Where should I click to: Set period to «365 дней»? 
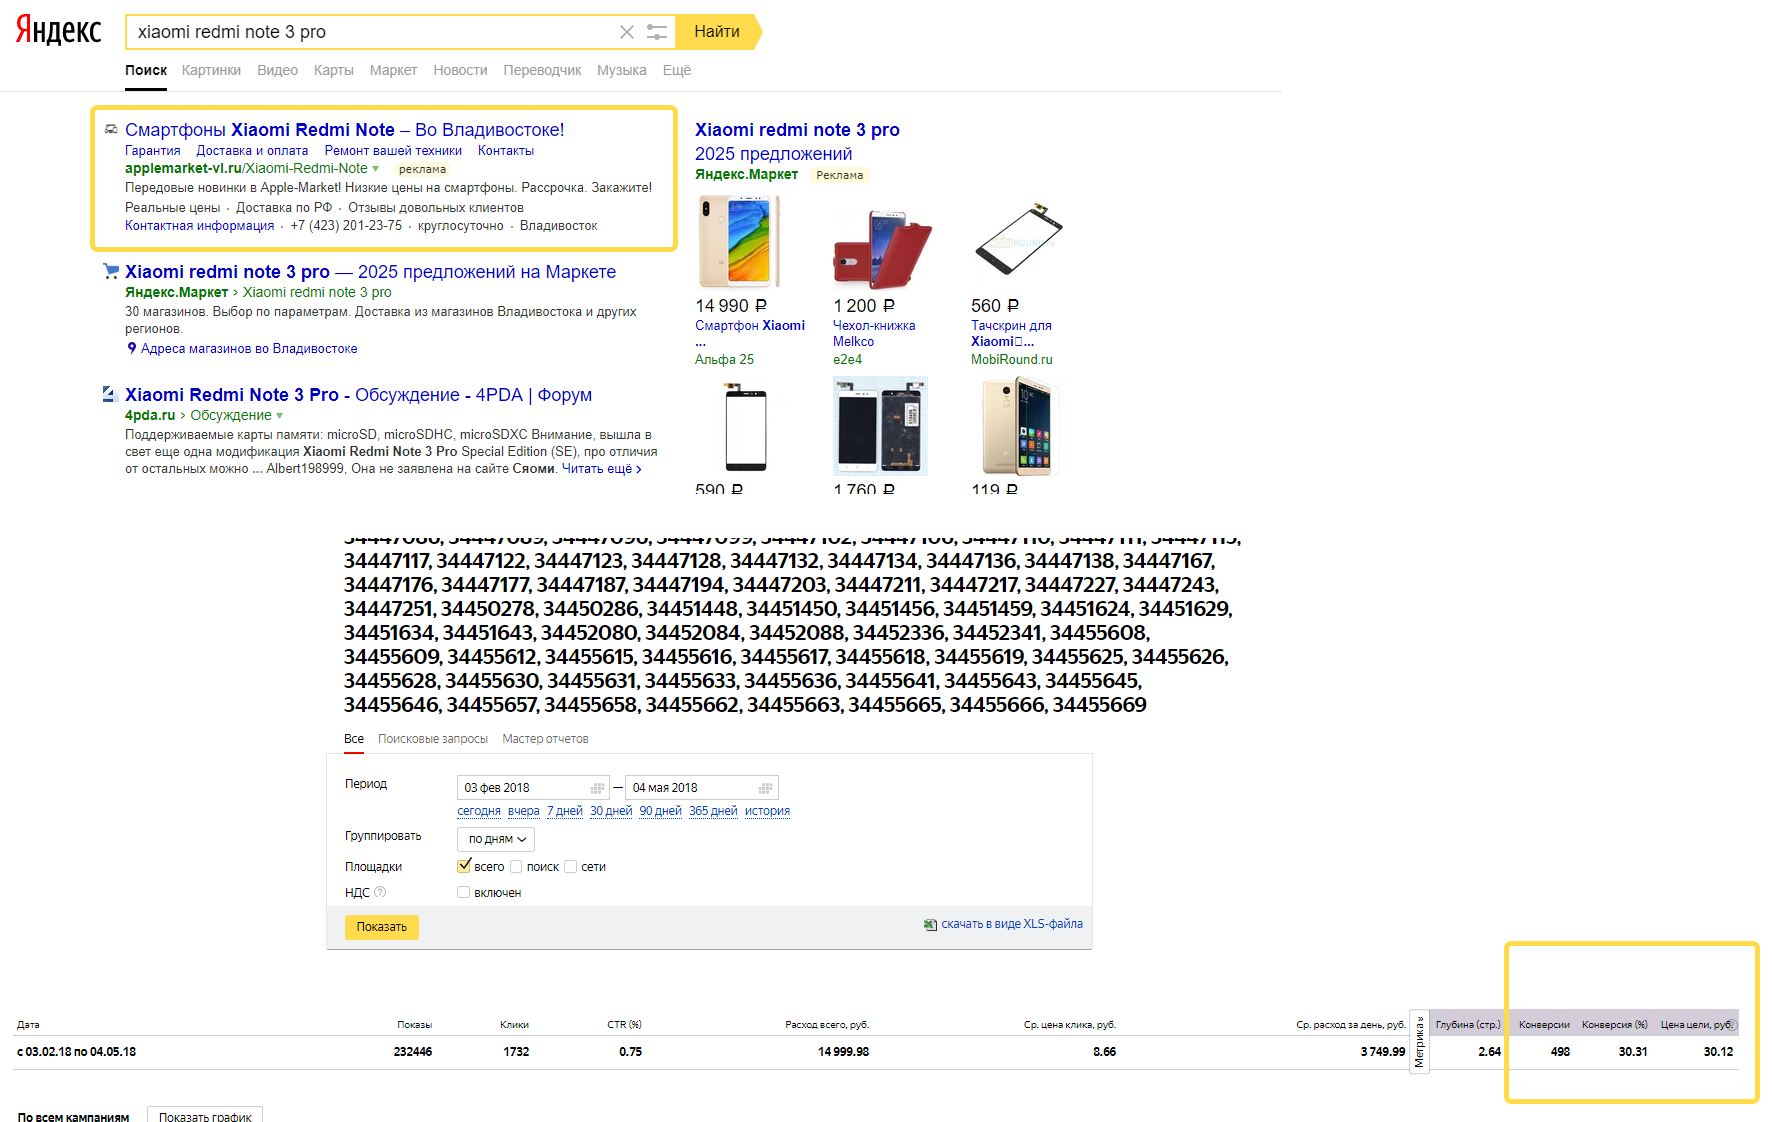coord(713,811)
